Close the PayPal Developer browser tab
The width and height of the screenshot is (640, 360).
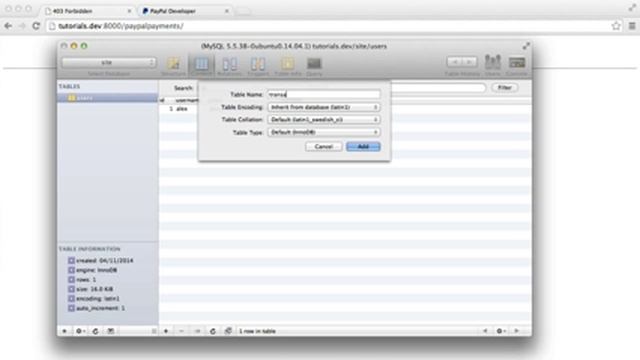point(227,11)
